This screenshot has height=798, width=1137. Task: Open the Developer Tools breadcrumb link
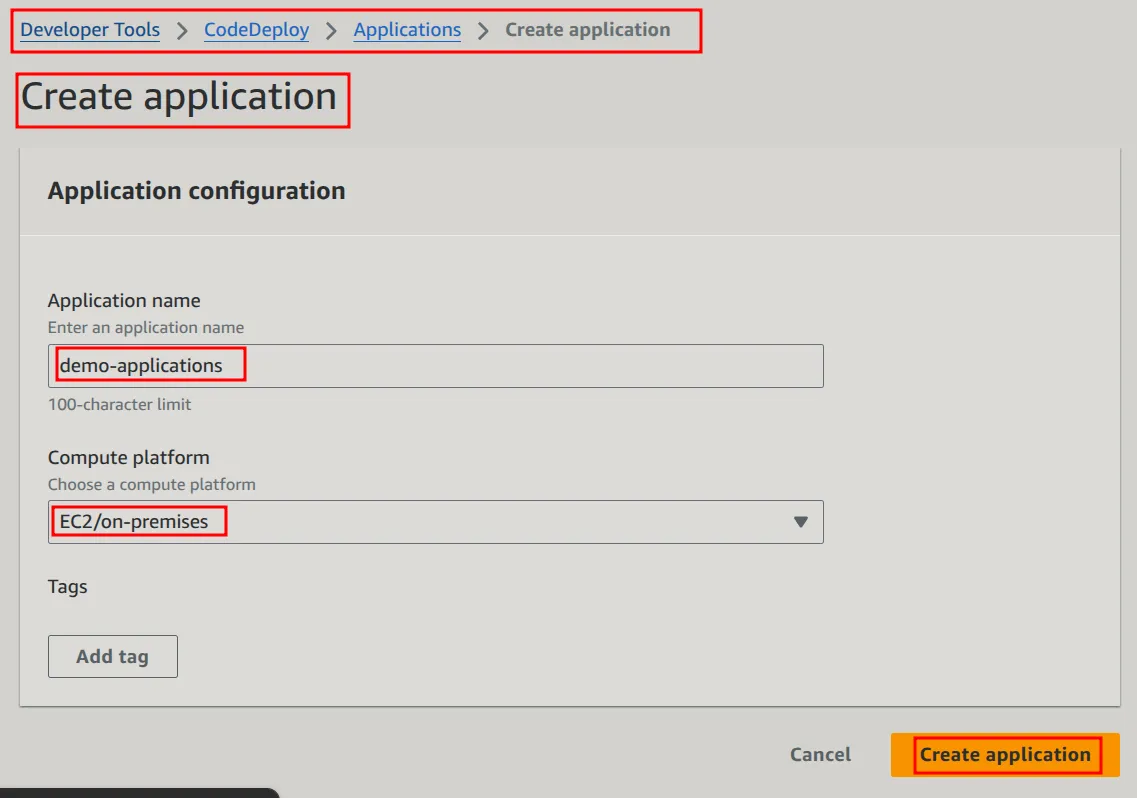pyautogui.click(x=90, y=30)
